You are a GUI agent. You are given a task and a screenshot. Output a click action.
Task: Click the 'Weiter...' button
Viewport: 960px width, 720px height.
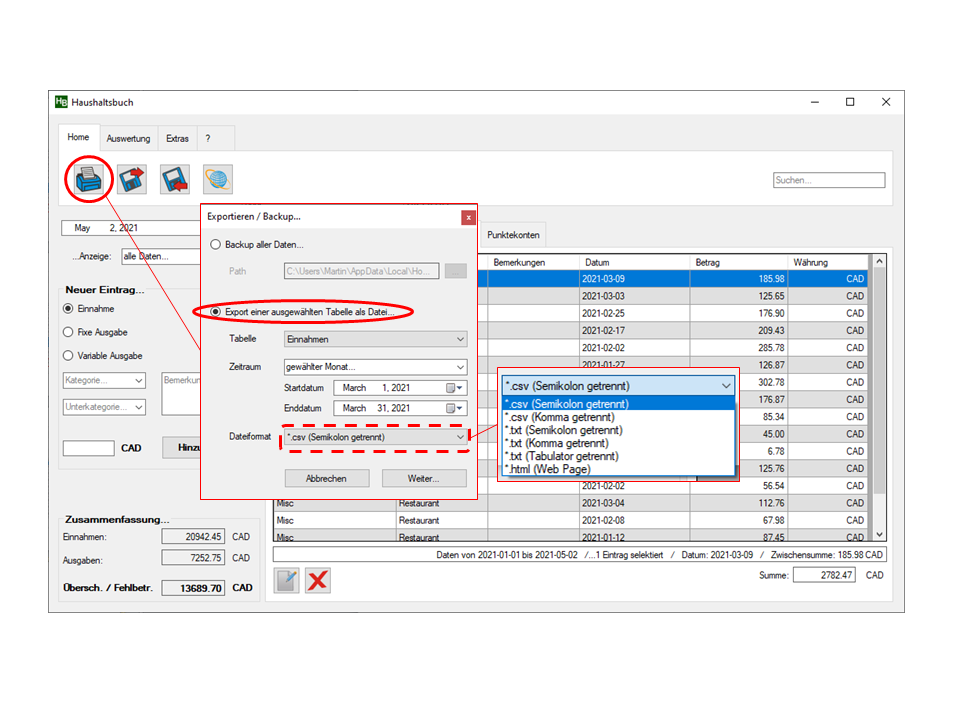pyautogui.click(x=424, y=479)
